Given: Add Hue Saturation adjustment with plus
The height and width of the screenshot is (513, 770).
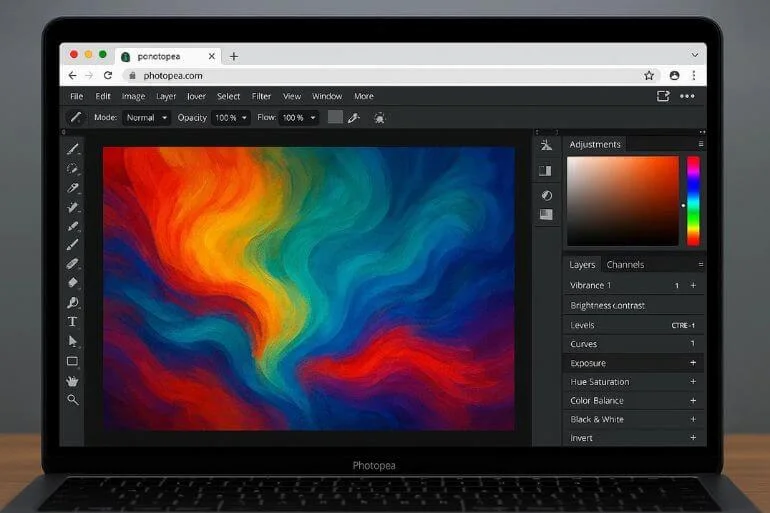Looking at the screenshot, I should [x=693, y=381].
